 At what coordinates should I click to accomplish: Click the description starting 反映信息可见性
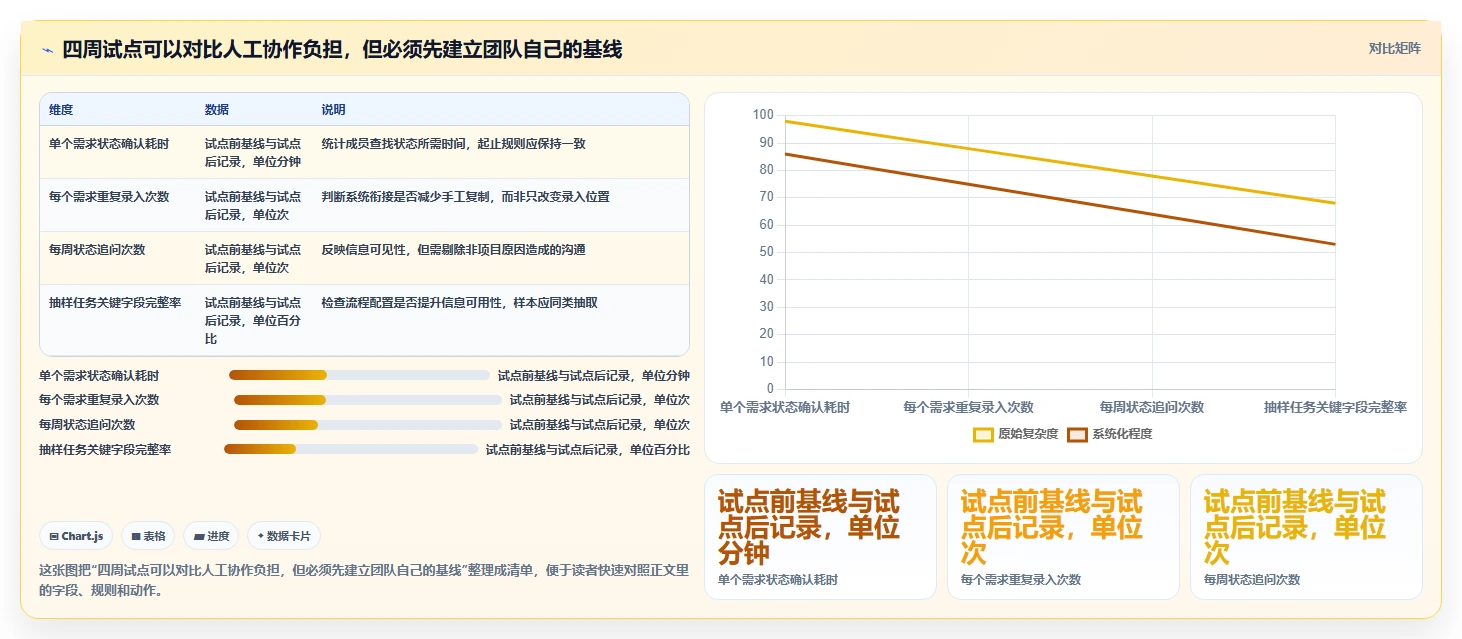pos(453,250)
